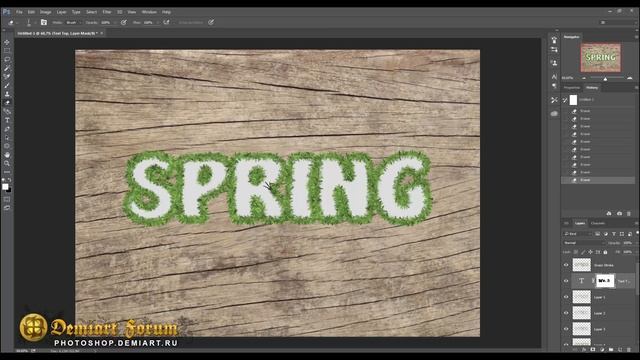Click pressure for size icon in options bar

[x=211, y=22]
